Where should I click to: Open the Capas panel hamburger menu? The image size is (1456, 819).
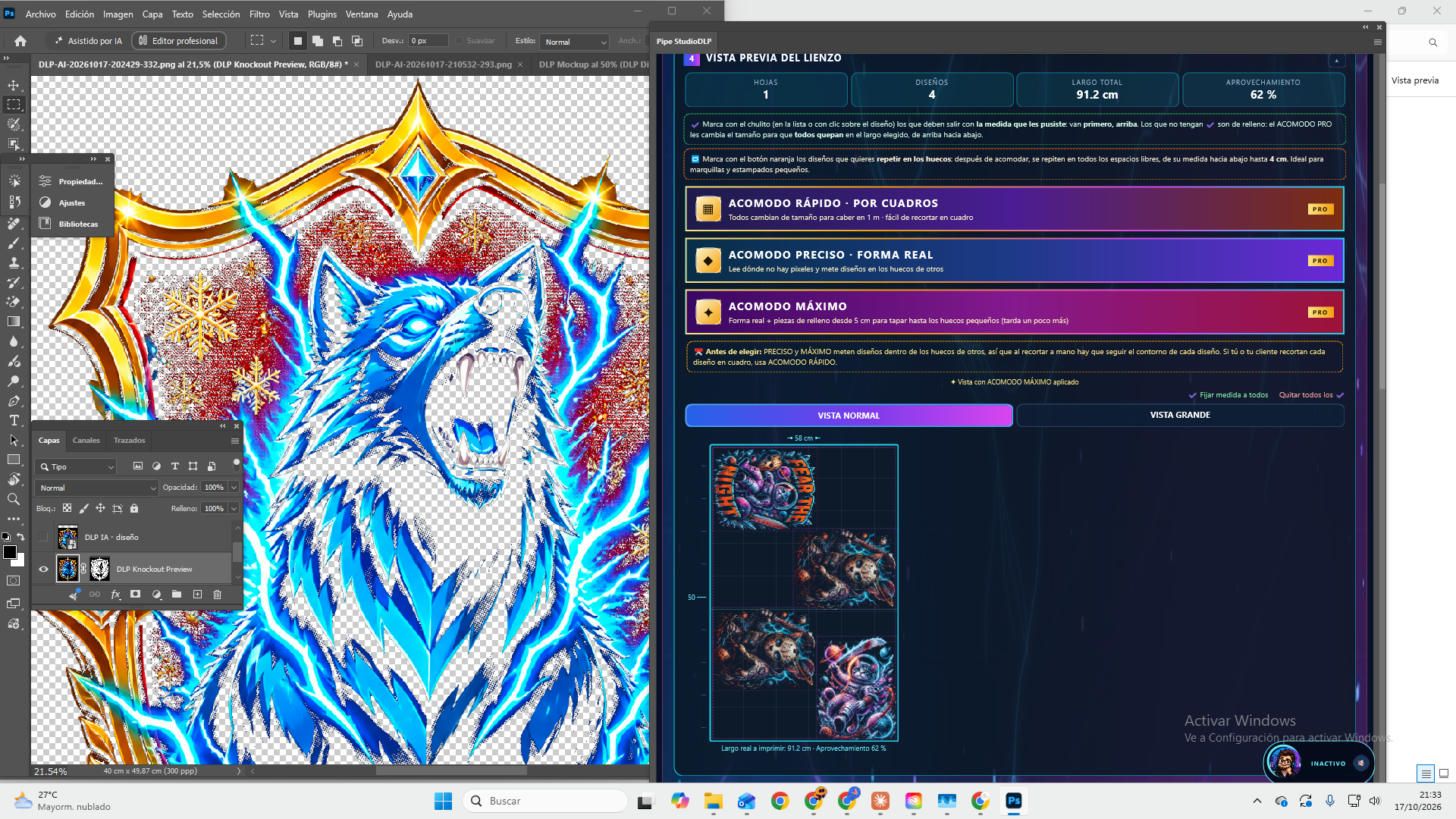click(235, 440)
